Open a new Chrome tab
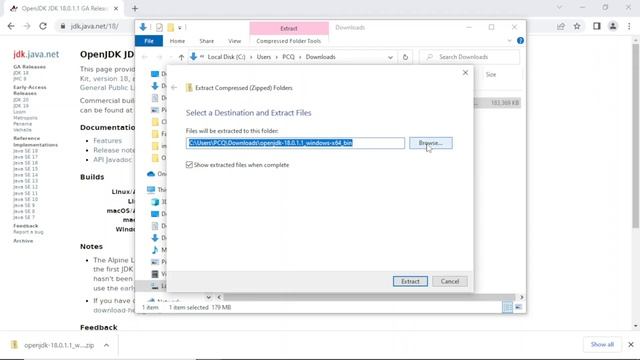 (135, 8)
